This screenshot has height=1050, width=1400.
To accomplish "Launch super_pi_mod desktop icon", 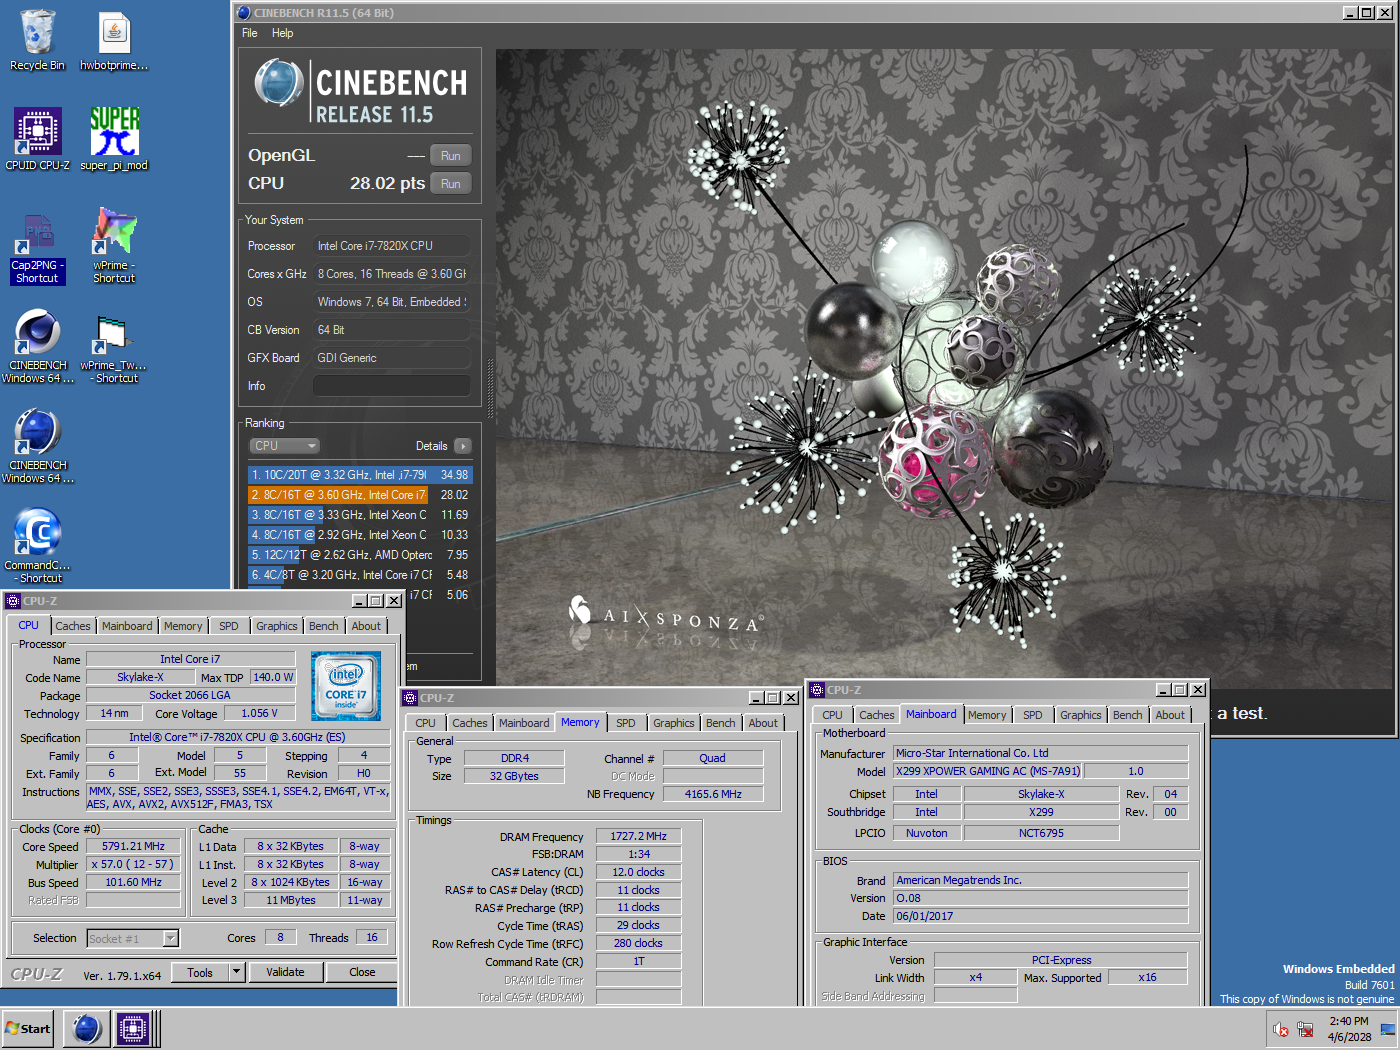I will [114, 139].
